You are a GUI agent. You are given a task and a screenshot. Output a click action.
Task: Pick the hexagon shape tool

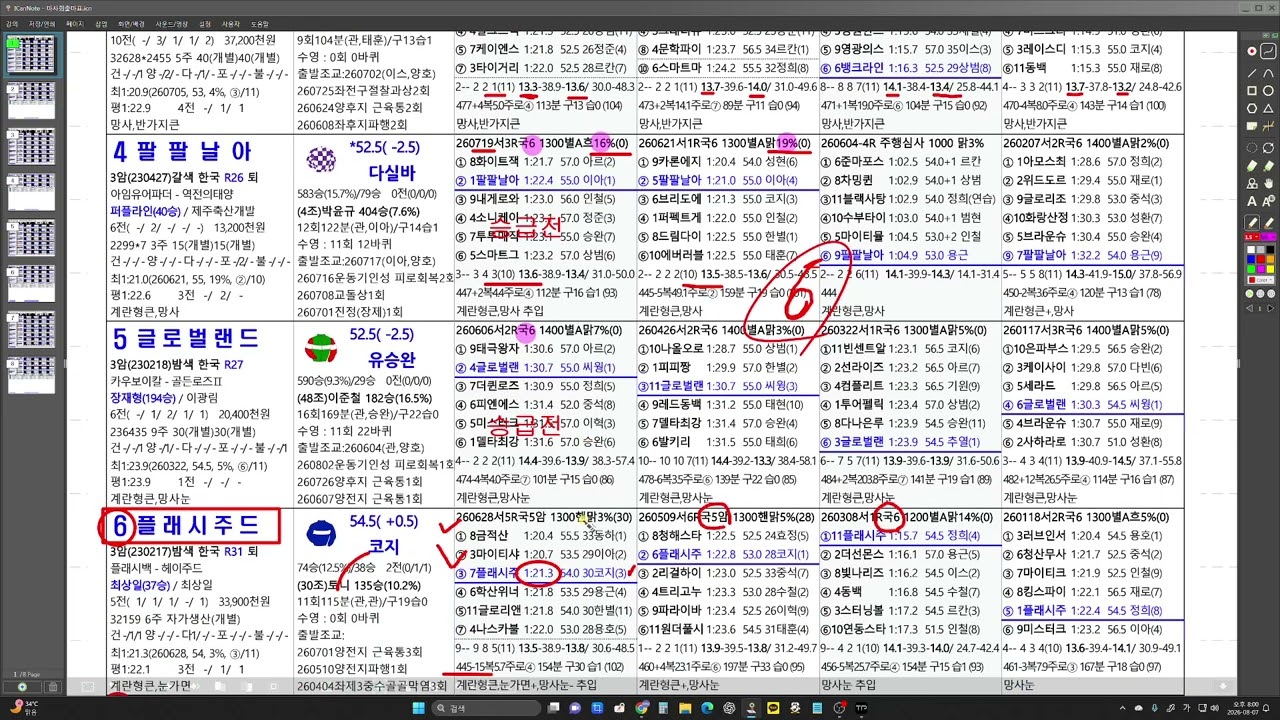point(1251,108)
